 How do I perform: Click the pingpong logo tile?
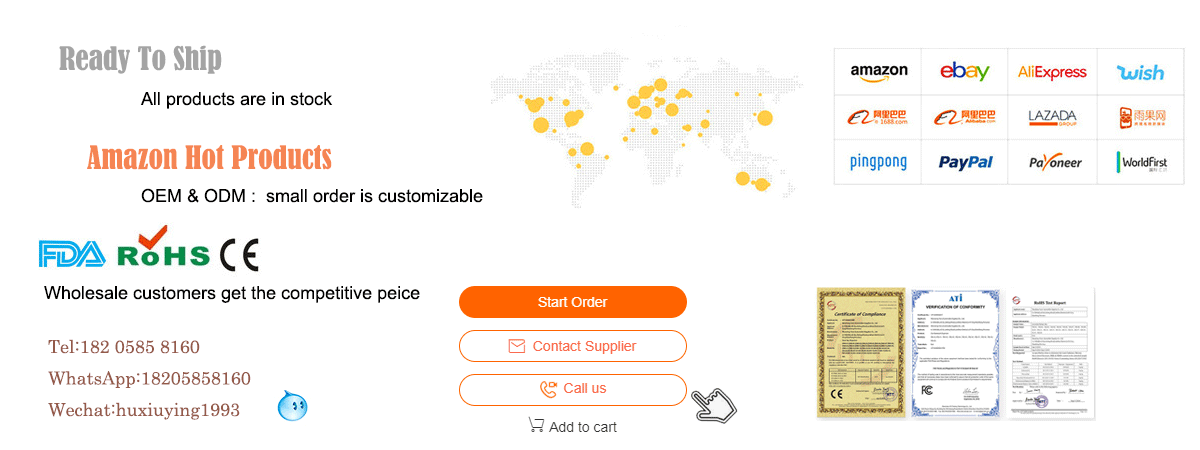coord(878,162)
